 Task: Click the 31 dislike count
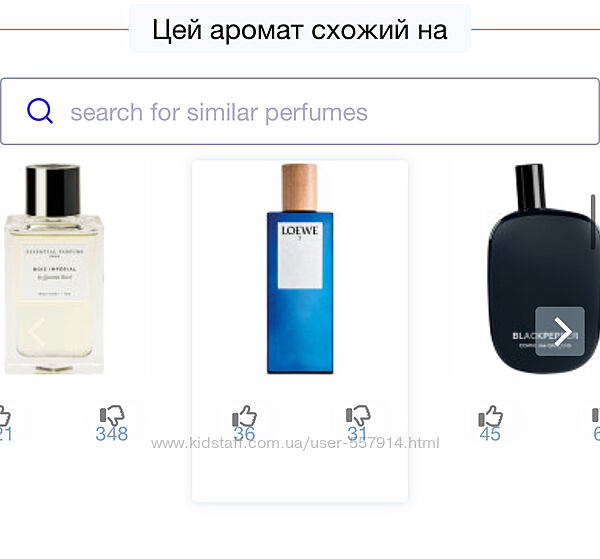(357, 434)
